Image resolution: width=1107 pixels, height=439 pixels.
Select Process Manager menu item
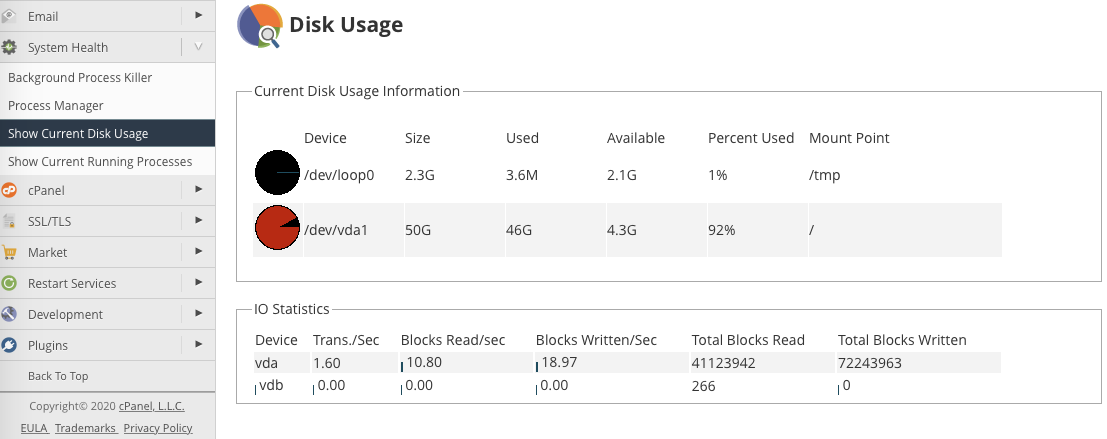[56, 105]
